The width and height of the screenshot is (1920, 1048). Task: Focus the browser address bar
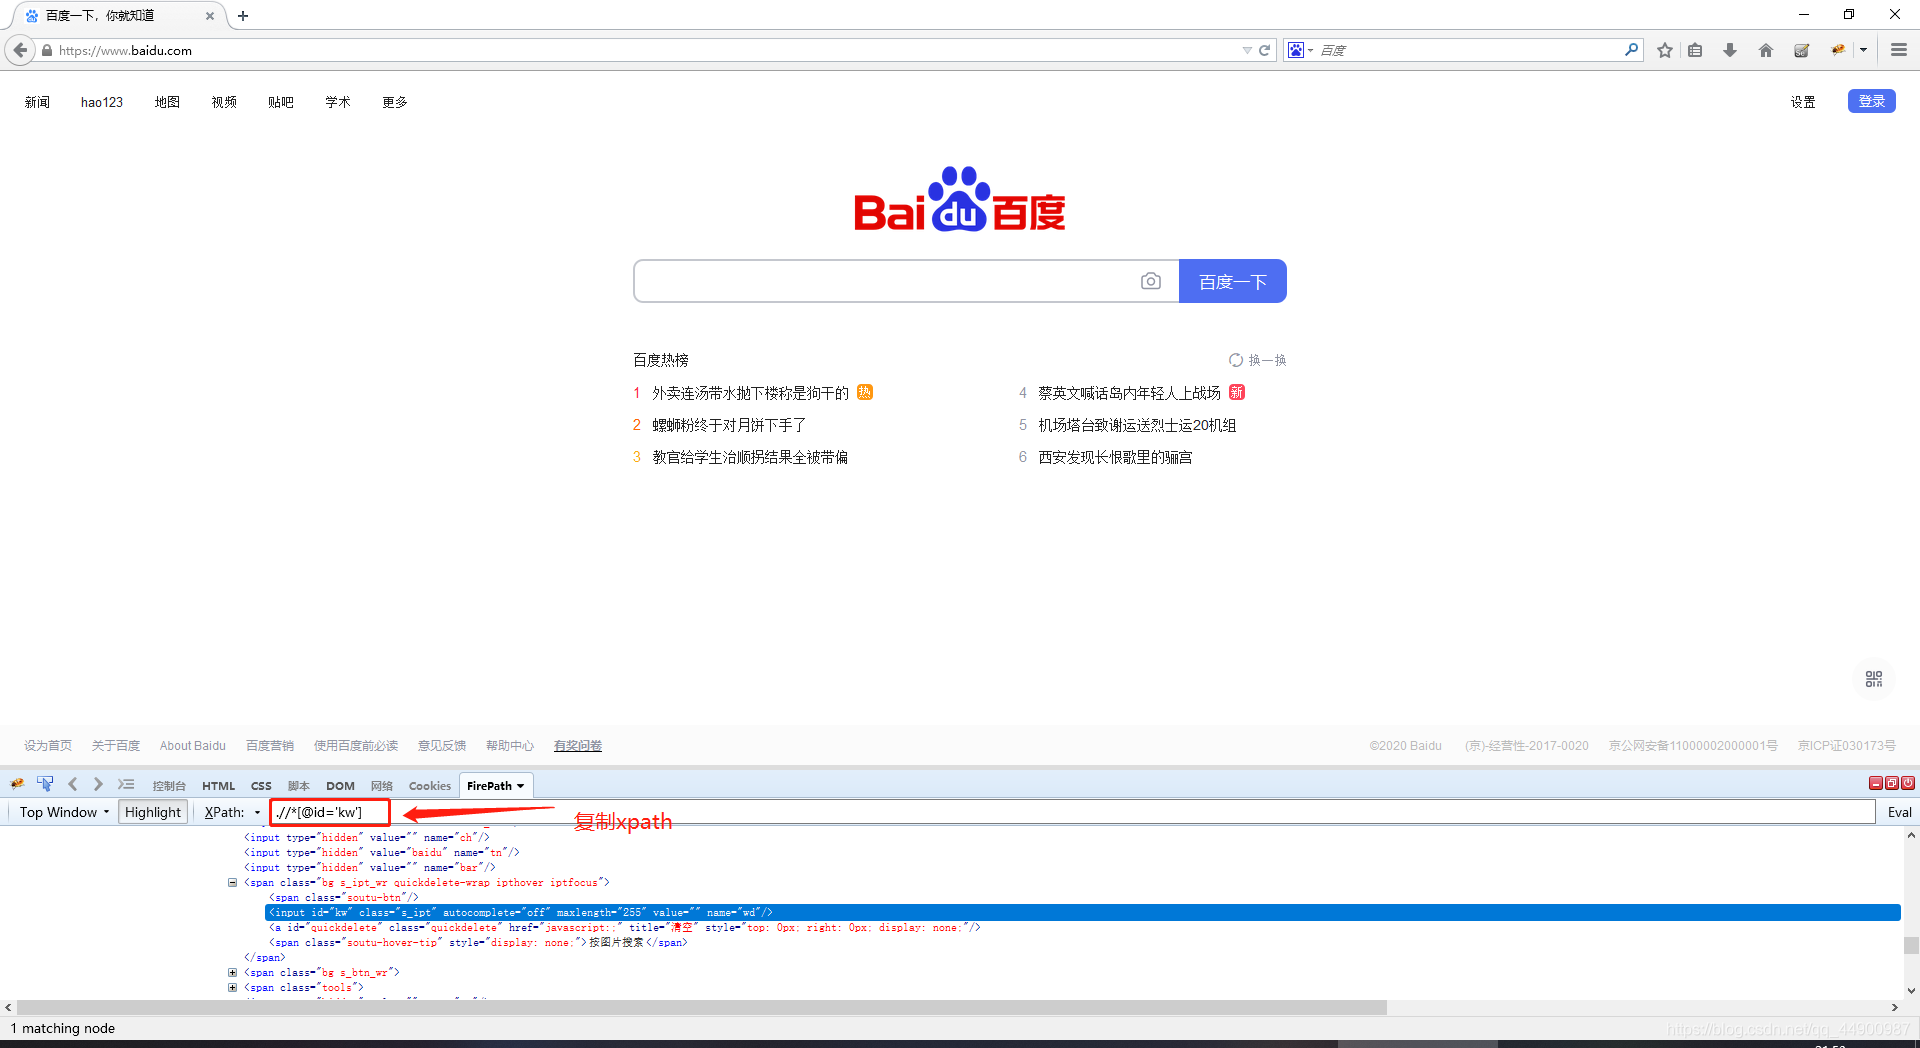click(x=640, y=50)
